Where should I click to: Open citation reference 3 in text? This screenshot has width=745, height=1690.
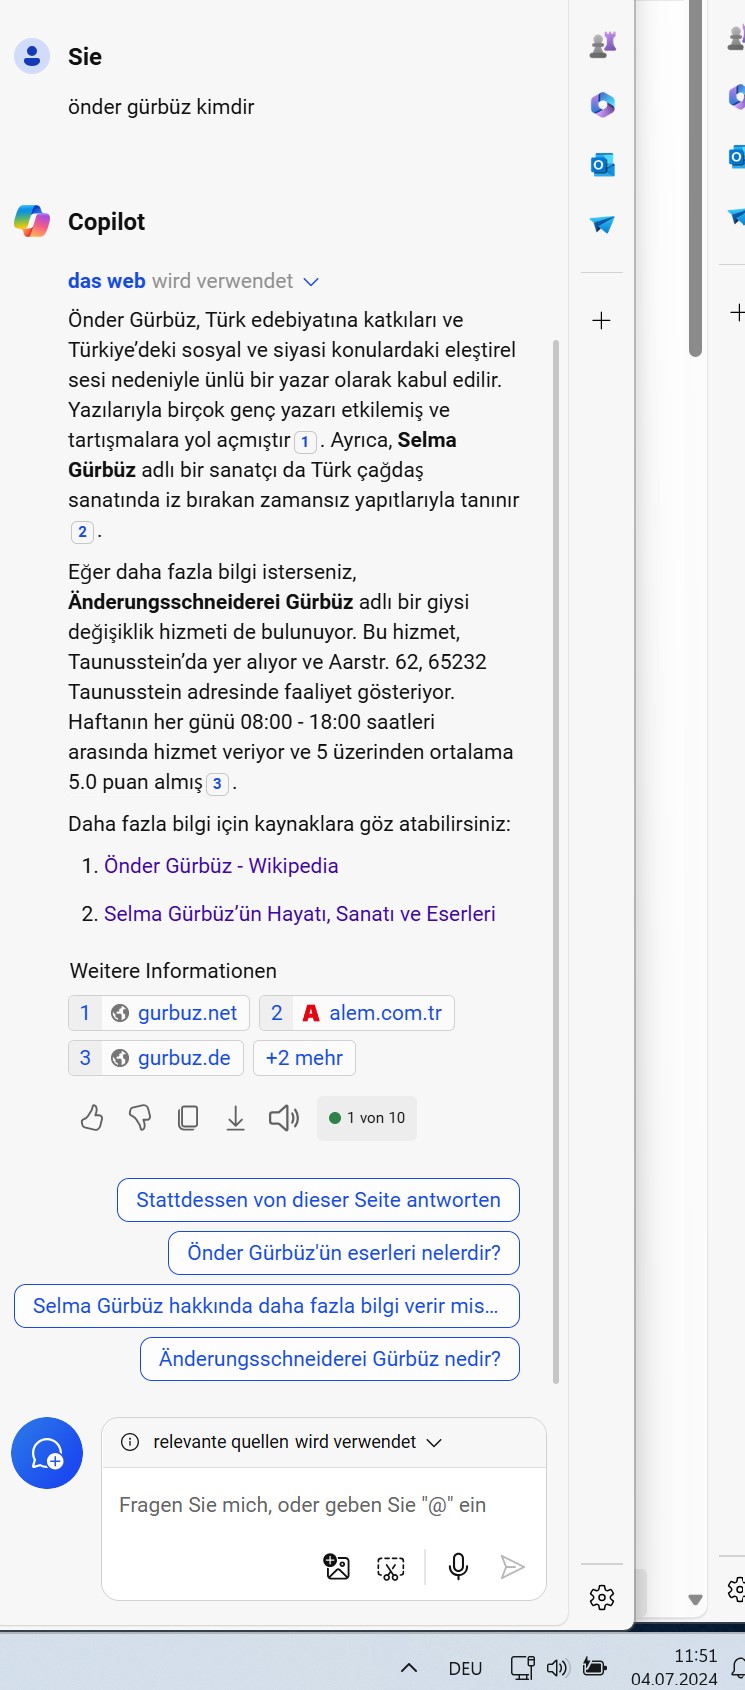click(x=217, y=784)
